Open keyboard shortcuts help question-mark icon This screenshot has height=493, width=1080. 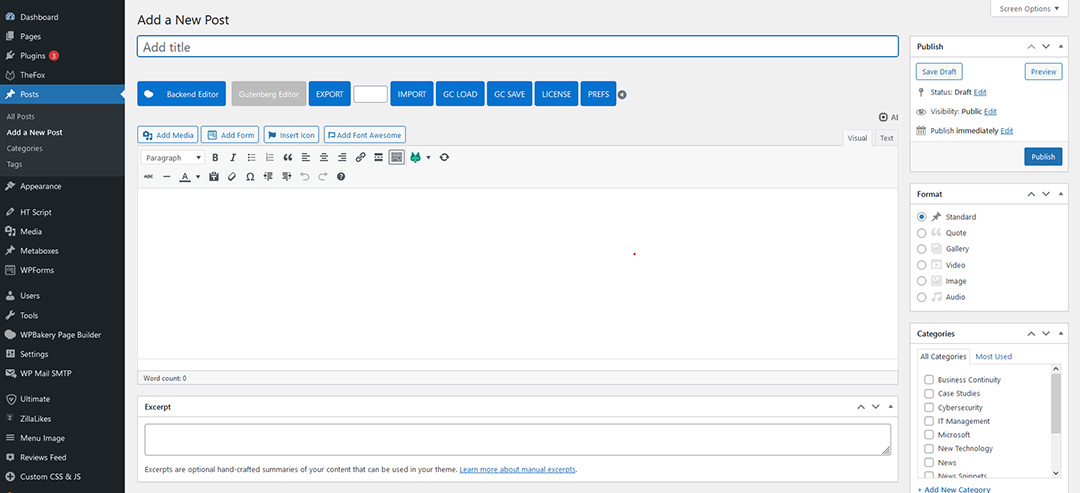341,177
